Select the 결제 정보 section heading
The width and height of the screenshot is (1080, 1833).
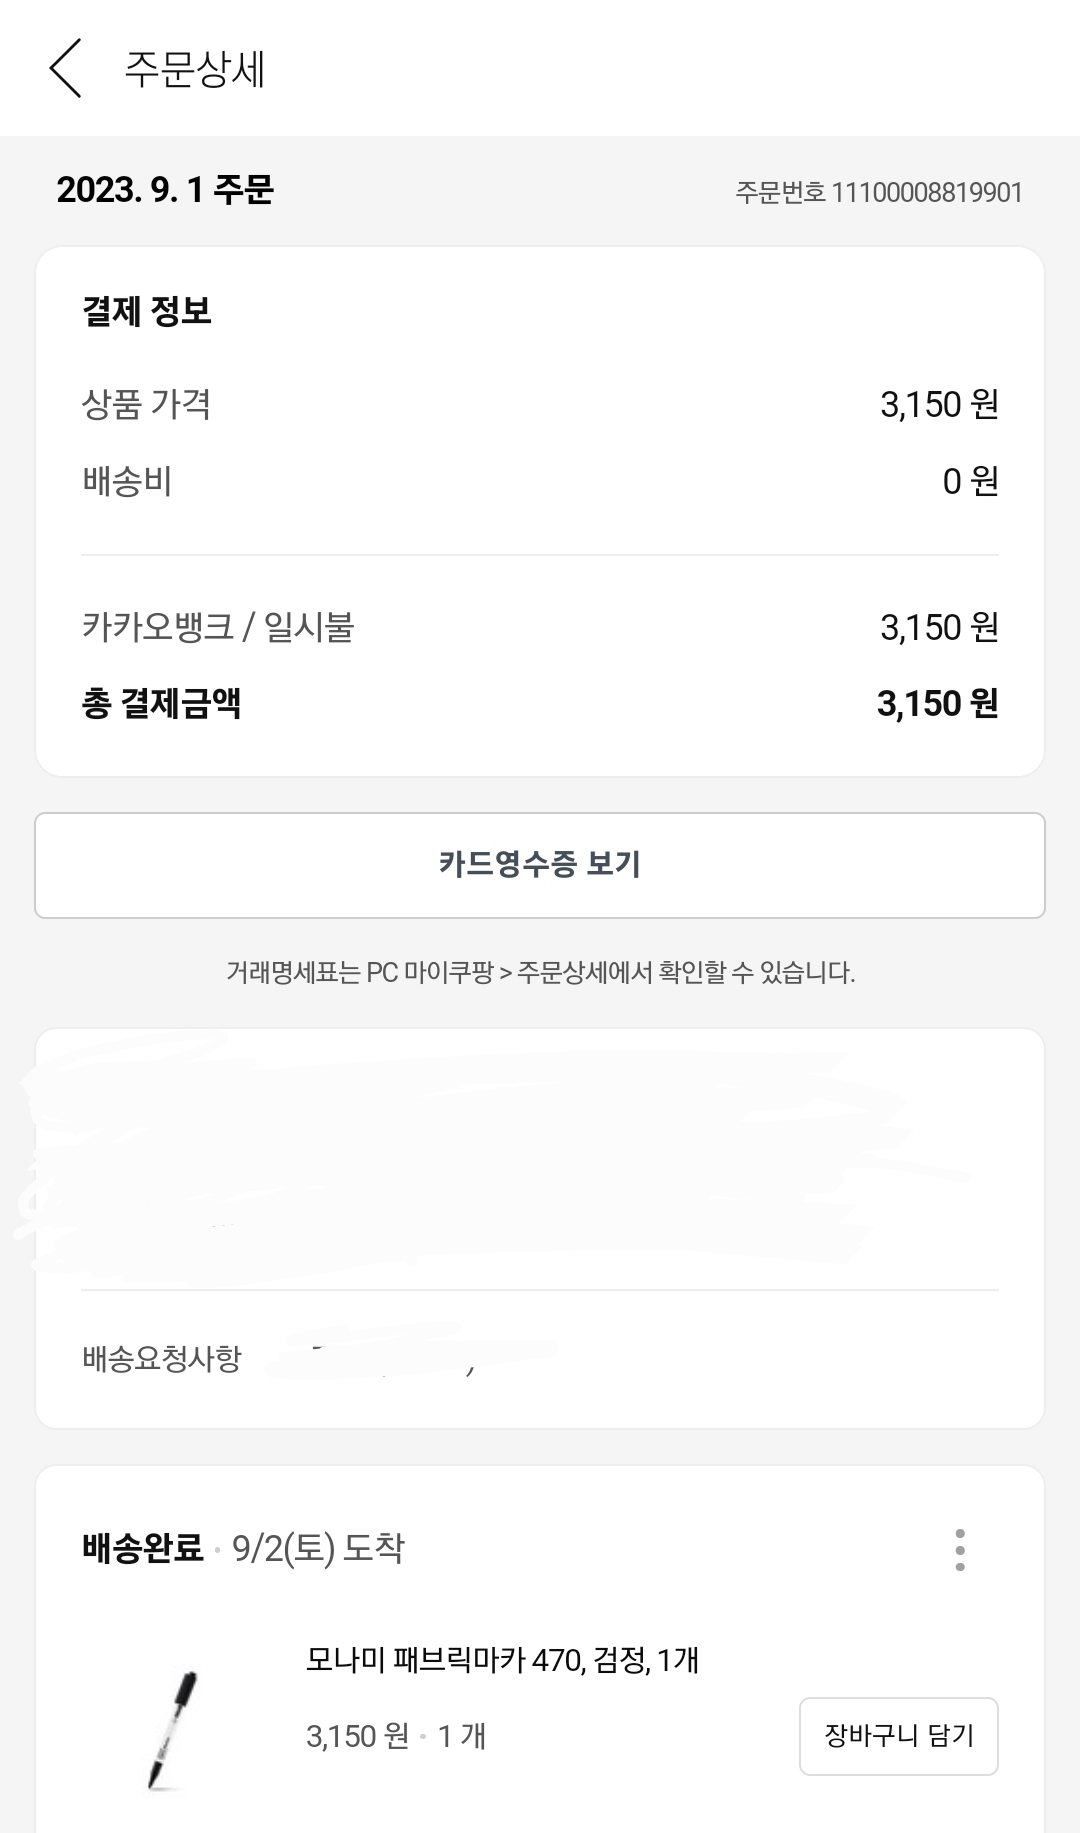click(147, 311)
